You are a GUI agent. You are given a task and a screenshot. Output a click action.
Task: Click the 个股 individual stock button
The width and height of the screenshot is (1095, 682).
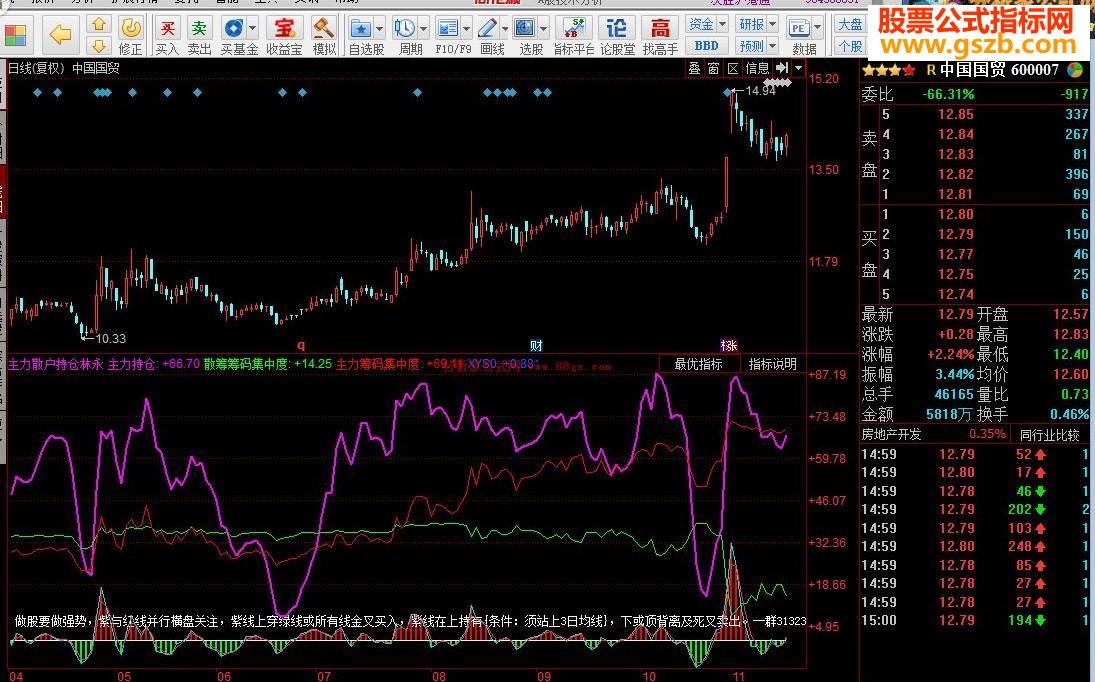tap(850, 46)
